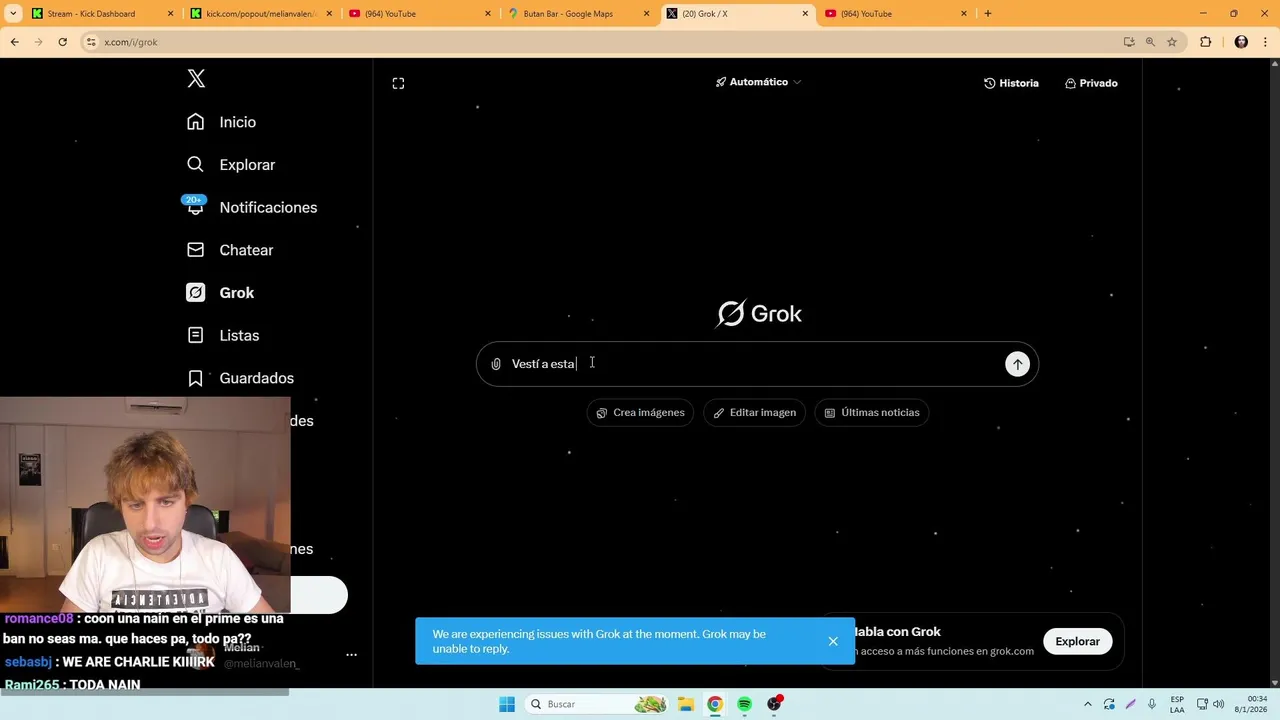Close the Butan Bar Google Maps tab
This screenshot has width=1280, height=720.
[646, 14]
